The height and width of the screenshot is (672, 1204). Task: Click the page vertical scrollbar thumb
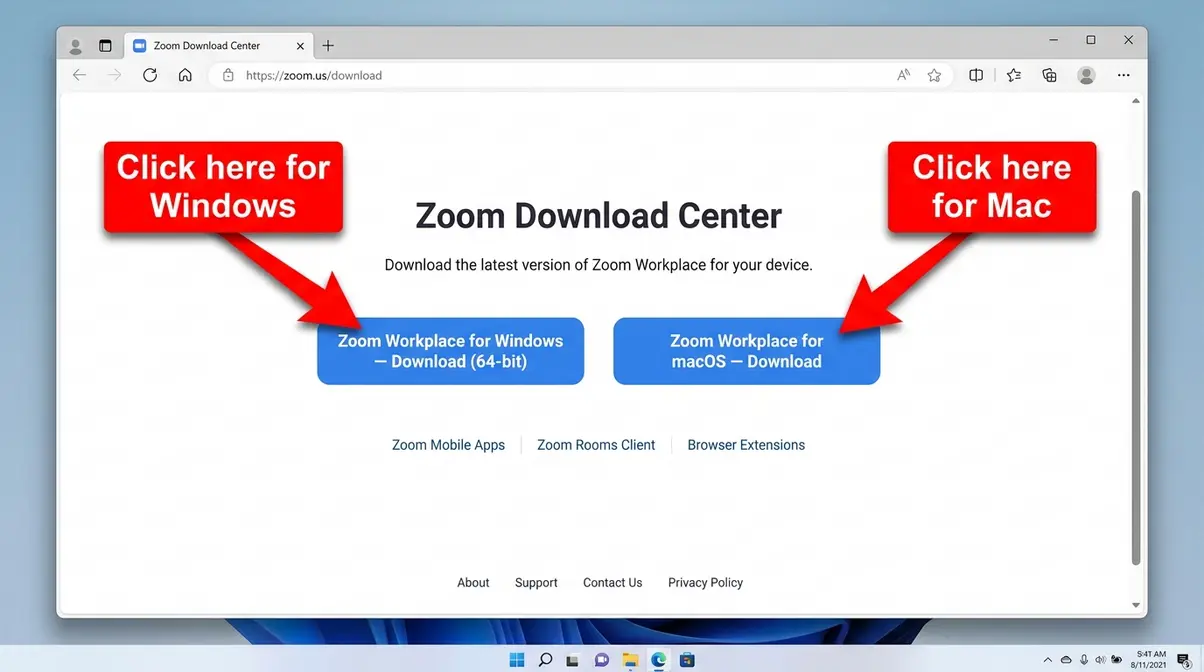pyautogui.click(x=1135, y=377)
